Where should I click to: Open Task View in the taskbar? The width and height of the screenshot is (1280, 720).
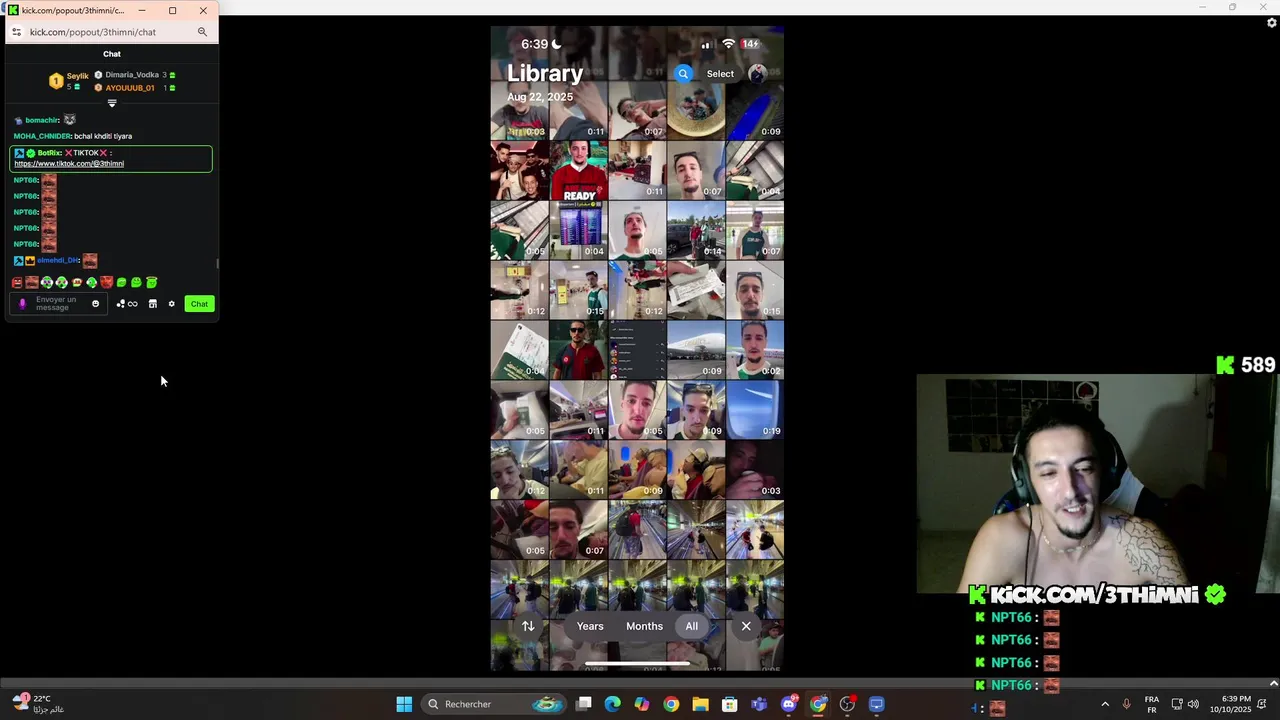pyautogui.click(x=584, y=704)
